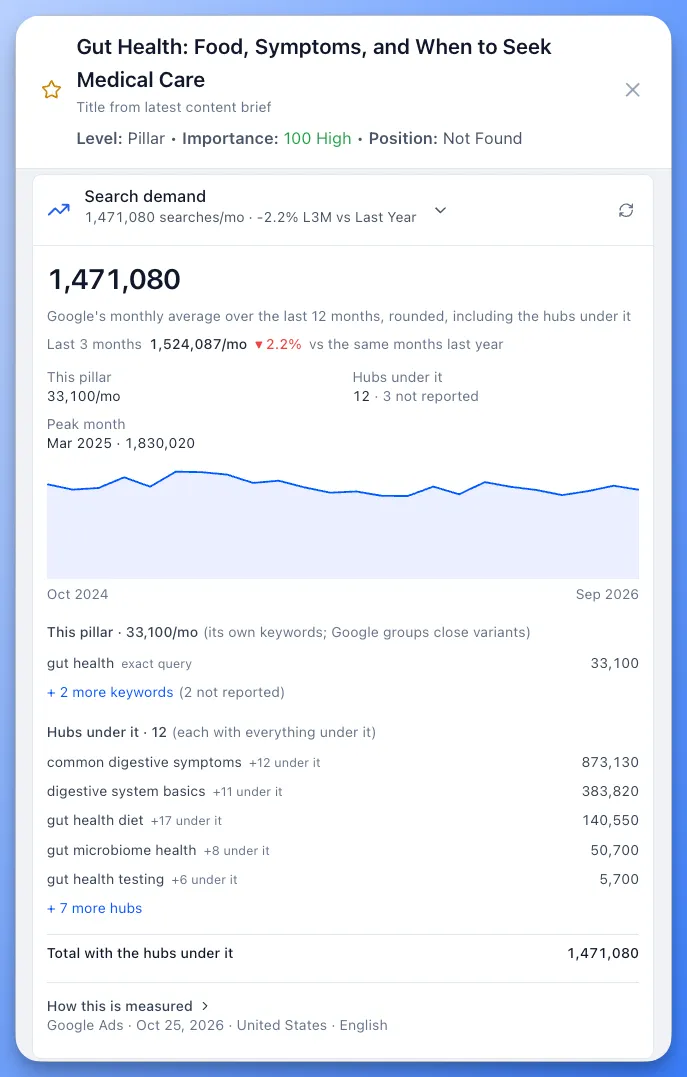Click the 50,700 value
Image resolution: width=687 pixels, height=1077 pixels.
click(x=614, y=850)
